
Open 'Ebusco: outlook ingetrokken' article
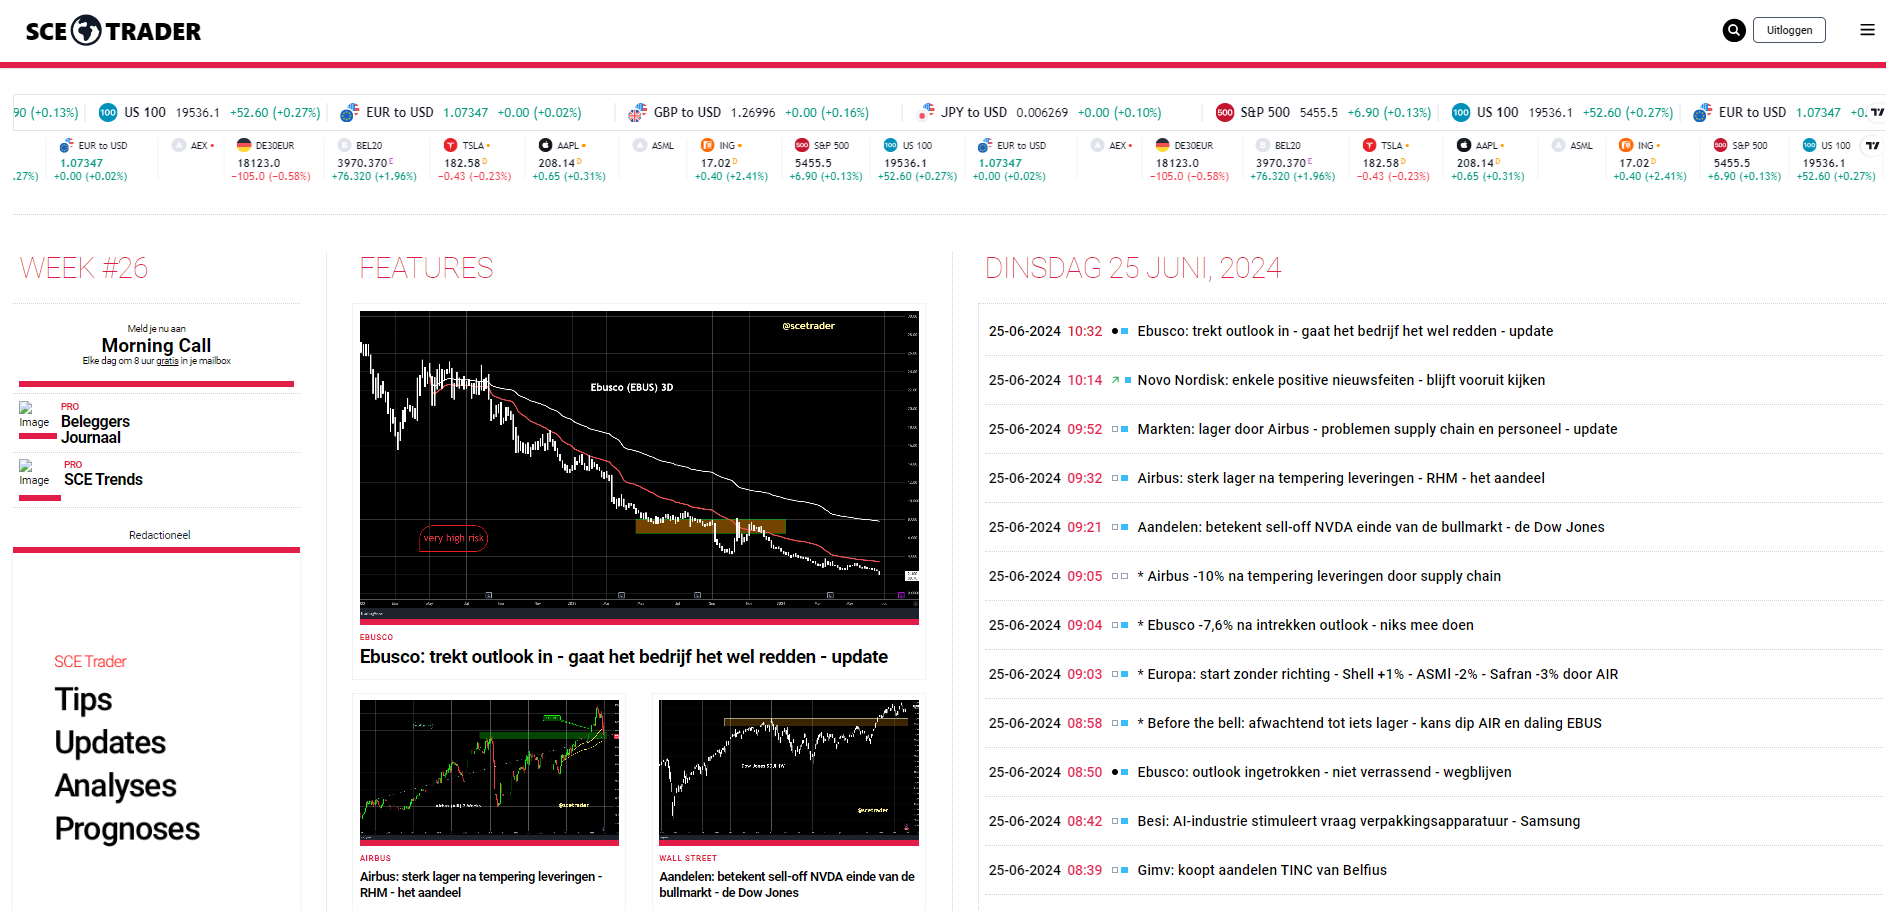[x=1324, y=772]
